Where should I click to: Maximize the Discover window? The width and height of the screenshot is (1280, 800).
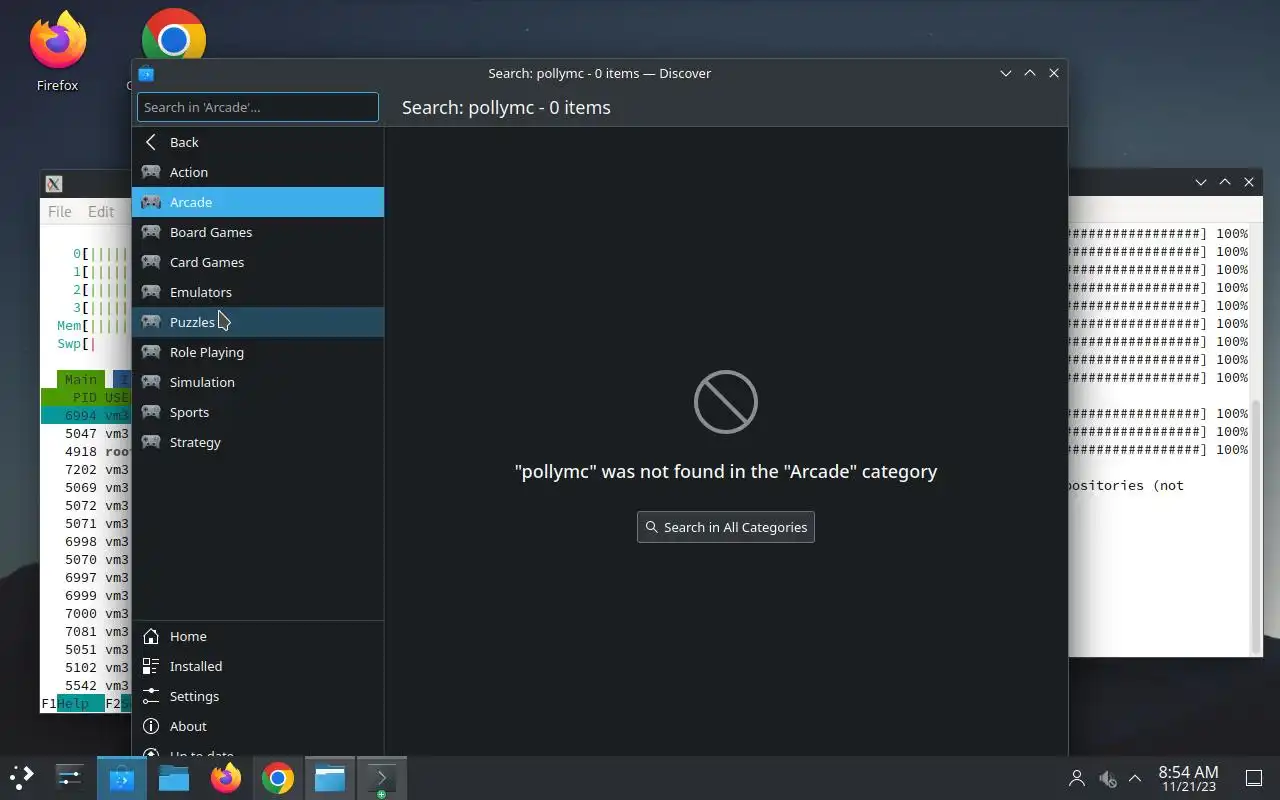pyautogui.click(x=1030, y=73)
